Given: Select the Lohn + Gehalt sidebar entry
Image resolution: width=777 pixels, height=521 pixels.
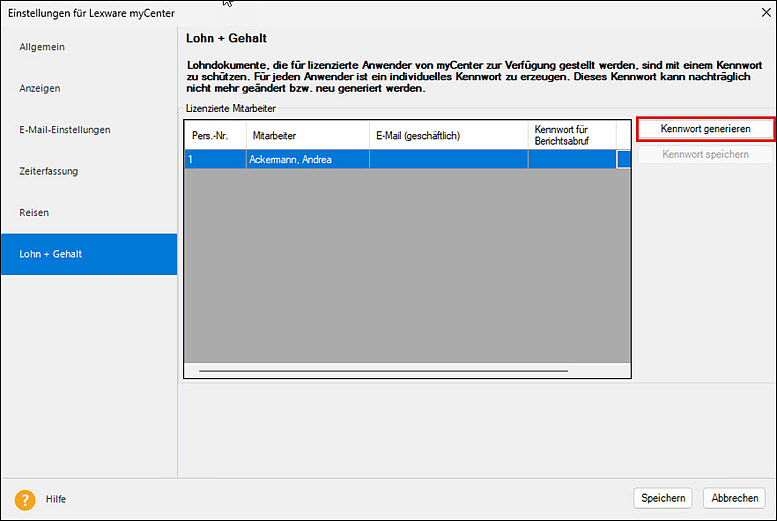Looking at the screenshot, I should pyautogui.click(x=51, y=254).
